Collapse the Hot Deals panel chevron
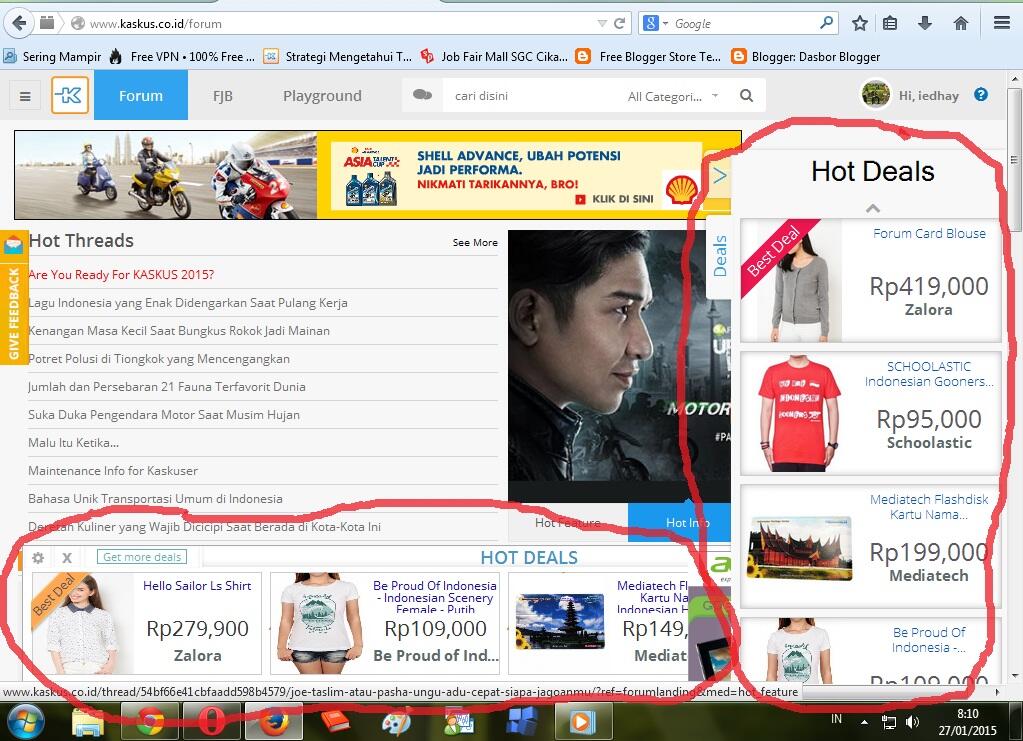Screen dimensions: 1023x741 pos(872,208)
